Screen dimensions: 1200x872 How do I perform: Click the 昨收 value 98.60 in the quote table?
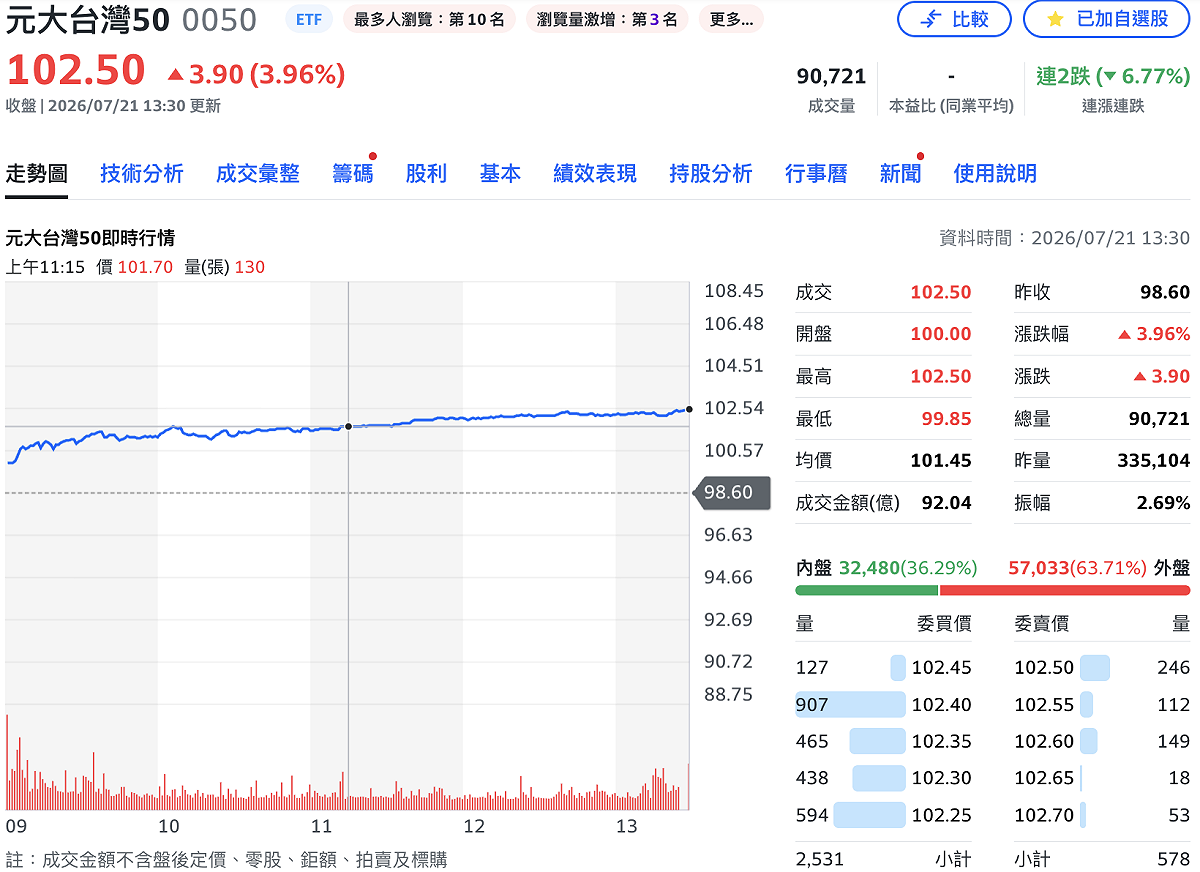click(x=1165, y=292)
